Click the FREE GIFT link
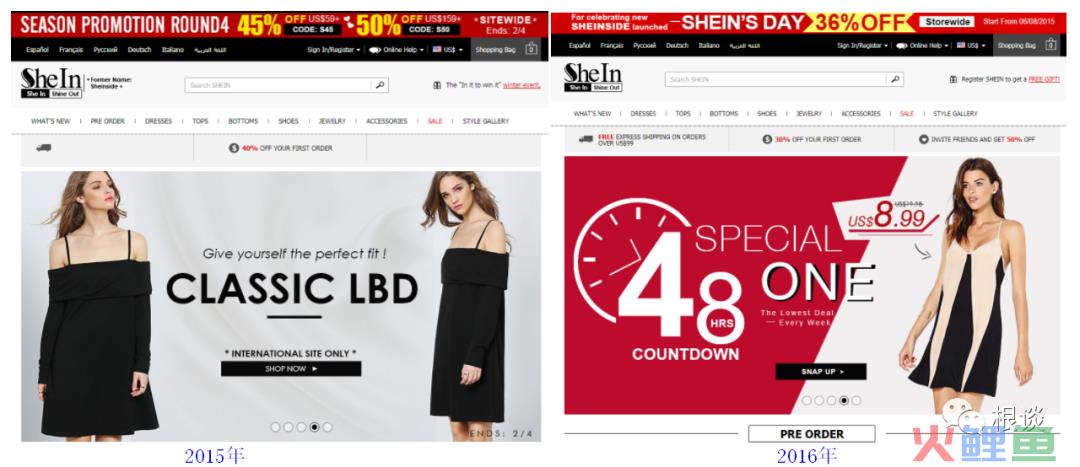 click(x=1043, y=79)
